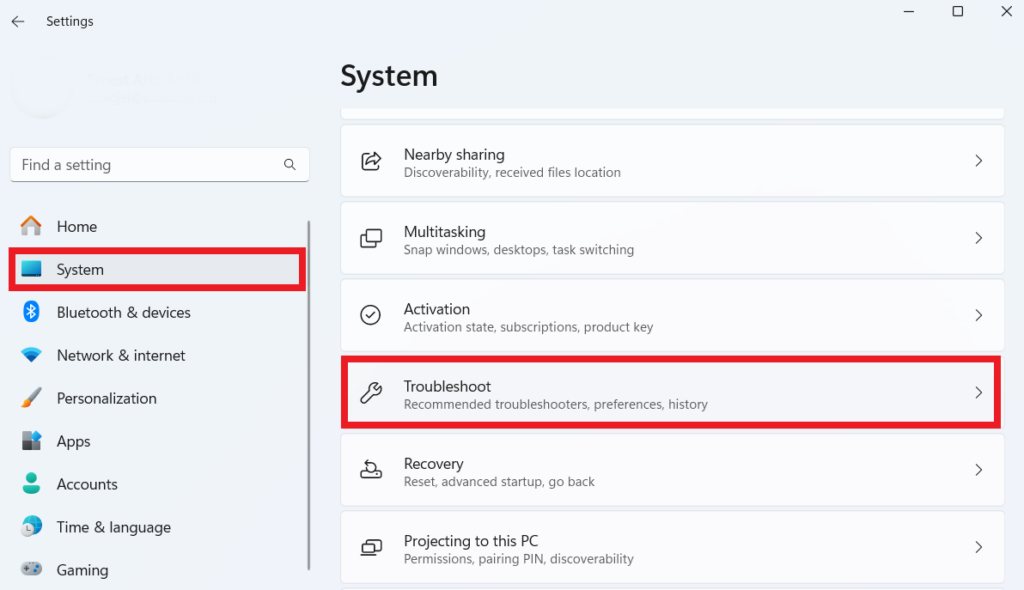The image size is (1024, 590).
Task: Open Time & language settings
Action: pyautogui.click(x=114, y=527)
